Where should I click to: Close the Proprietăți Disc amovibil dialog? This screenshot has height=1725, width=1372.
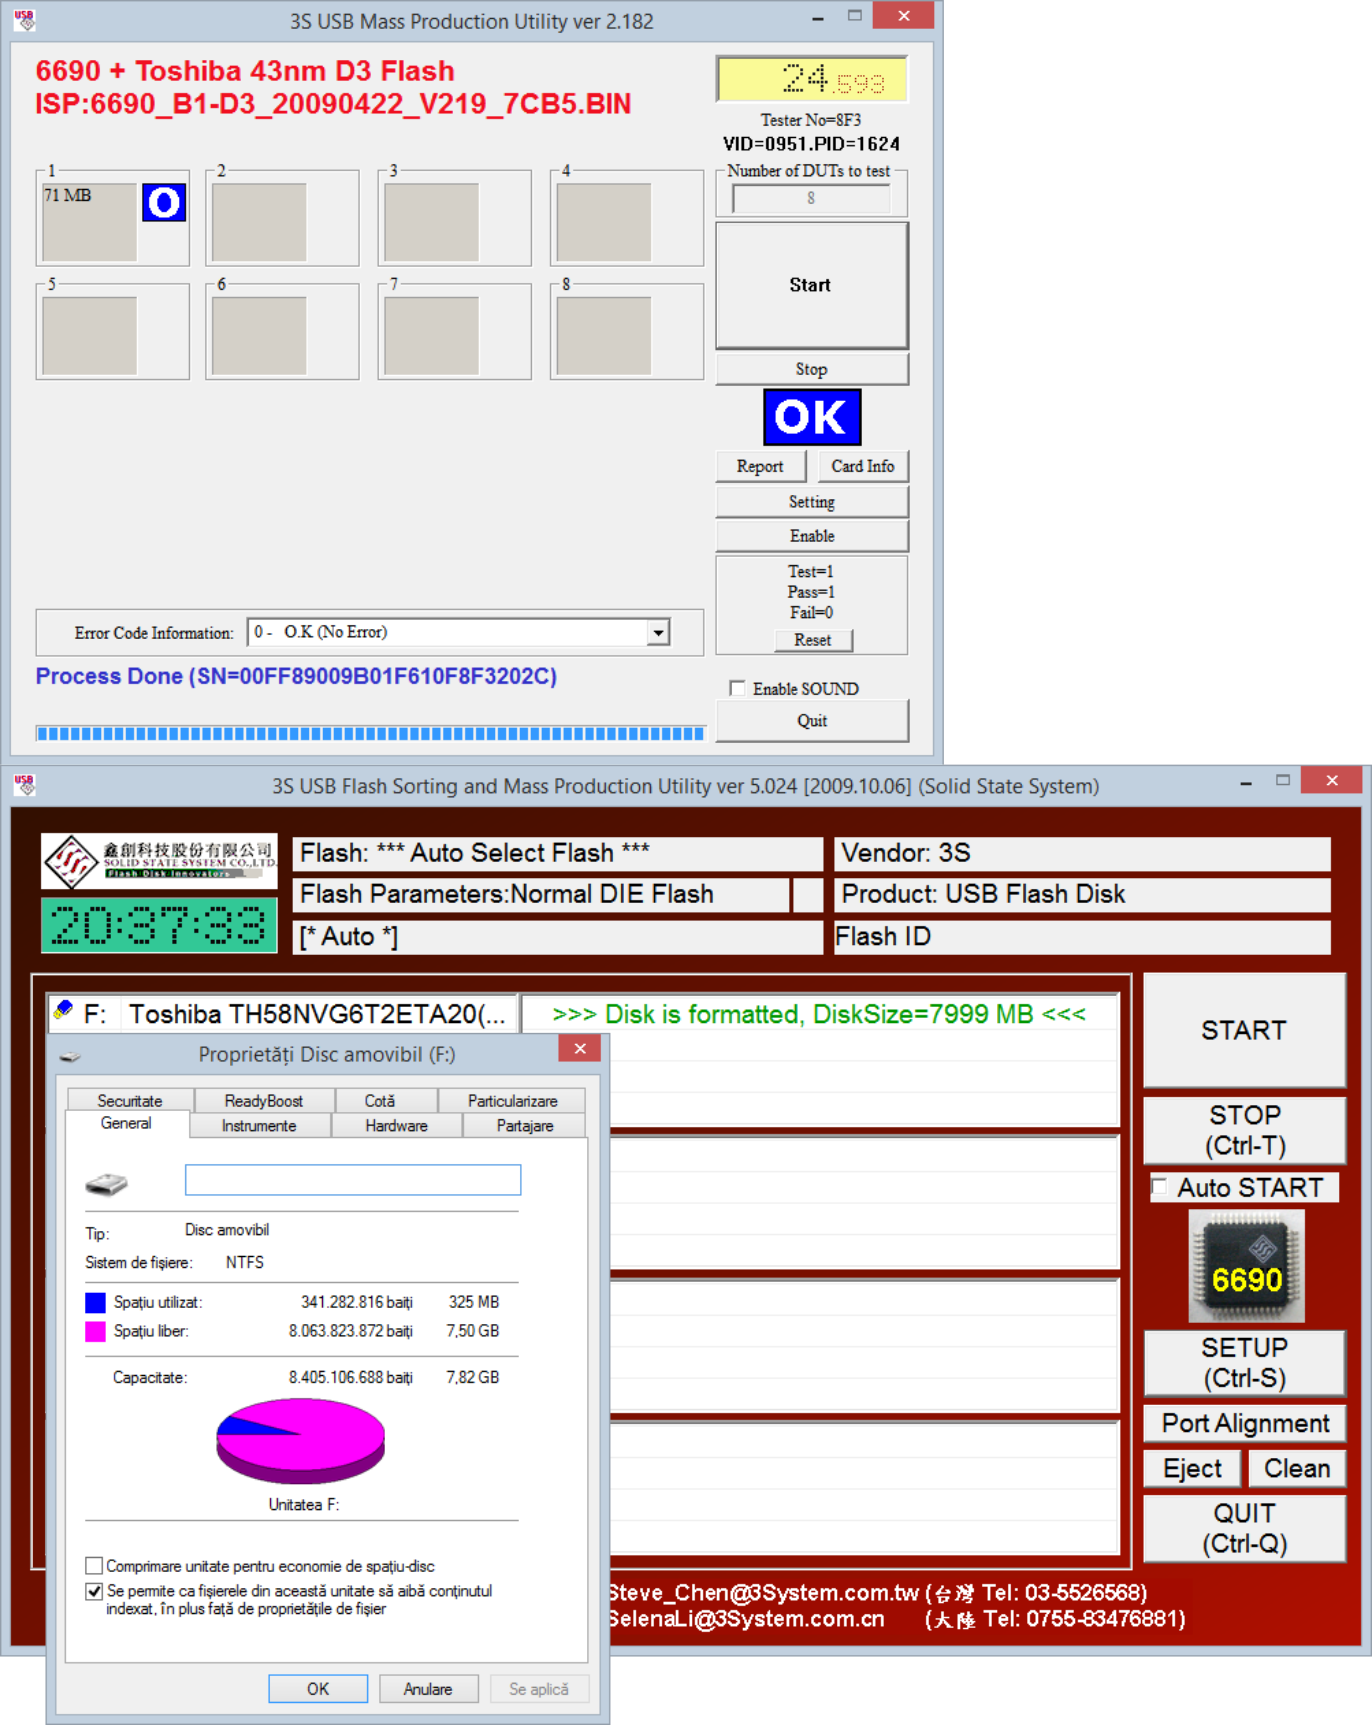580,1048
